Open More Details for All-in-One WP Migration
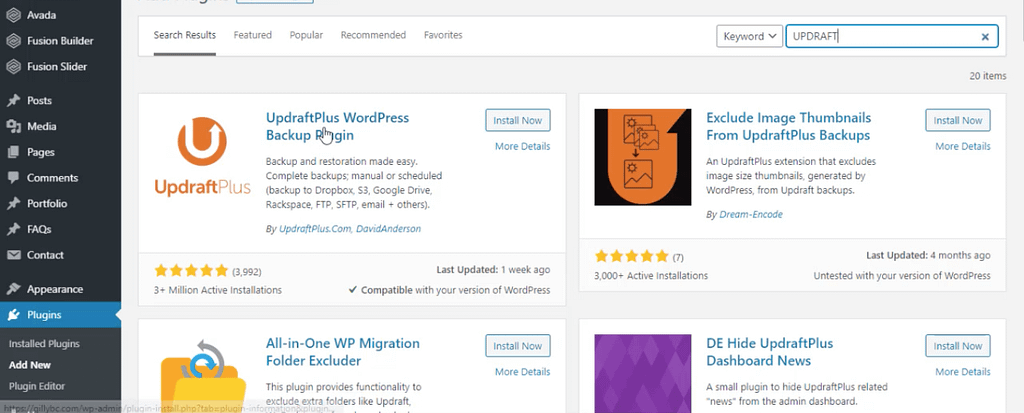The width and height of the screenshot is (1024, 413). 522,372
